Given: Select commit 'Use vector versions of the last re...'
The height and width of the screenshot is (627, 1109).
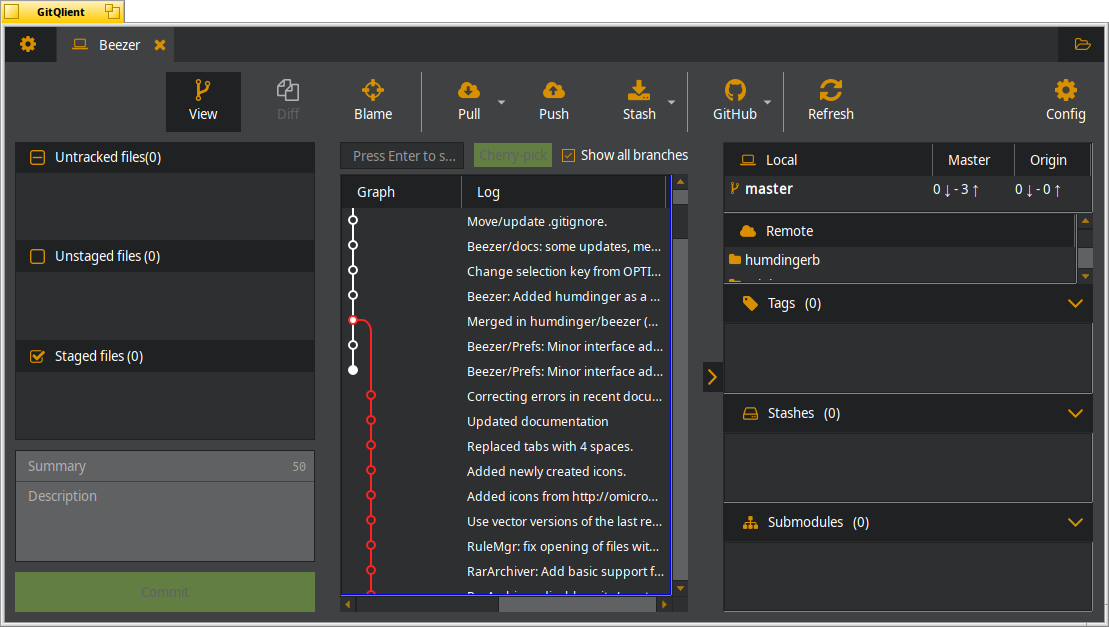Looking at the screenshot, I should [564, 522].
